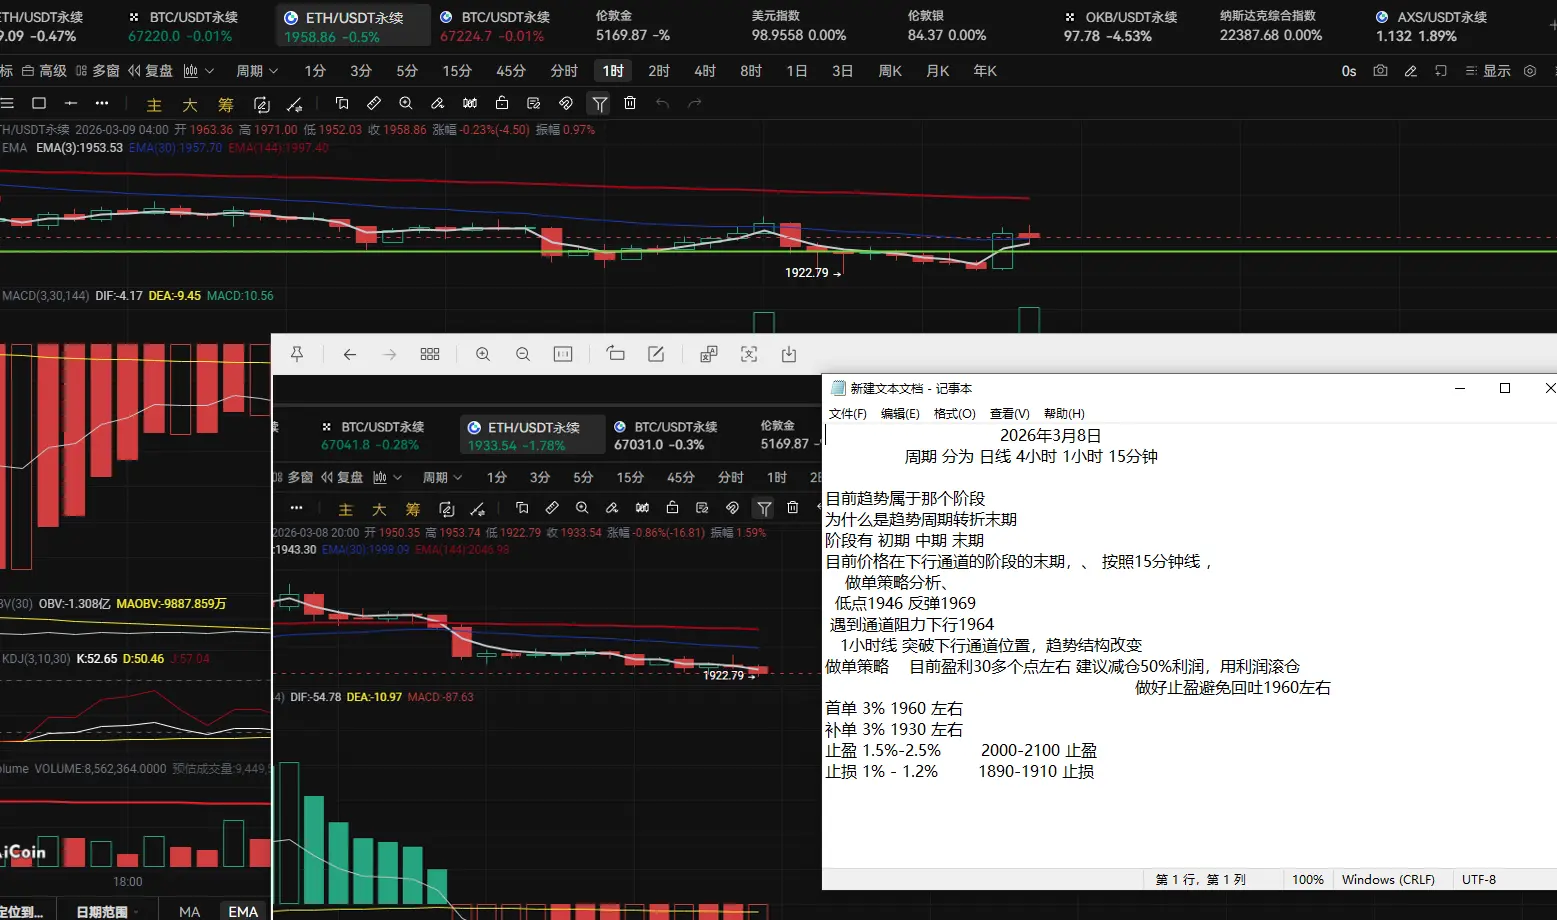Toggle the filter funnel in main chart toolbar
Image resolution: width=1557 pixels, height=920 pixels.
click(599, 103)
